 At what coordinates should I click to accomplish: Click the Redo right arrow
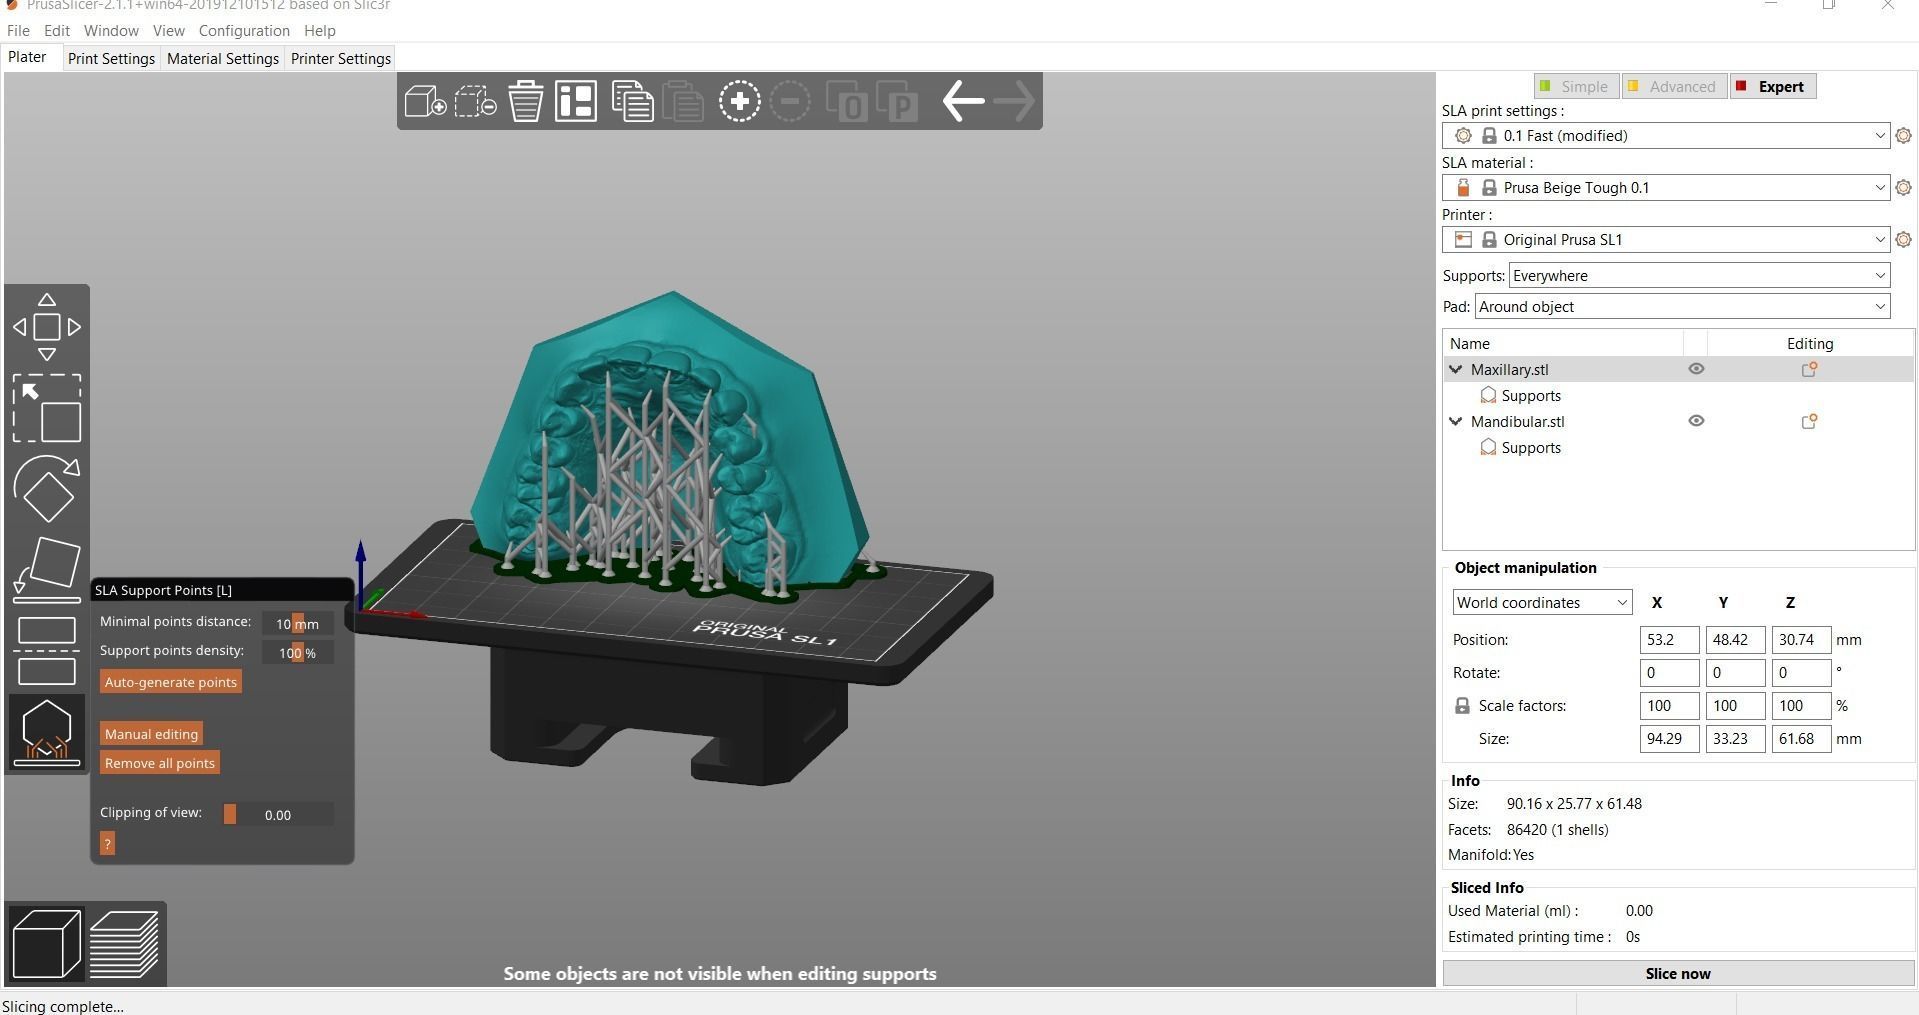1015,101
